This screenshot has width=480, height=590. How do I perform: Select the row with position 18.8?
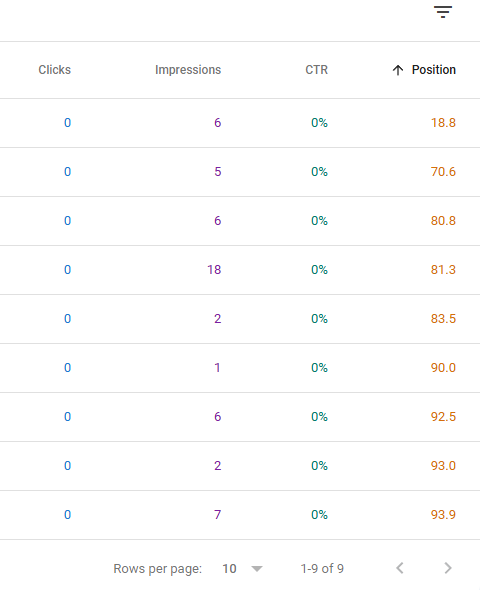coord(240,123)
